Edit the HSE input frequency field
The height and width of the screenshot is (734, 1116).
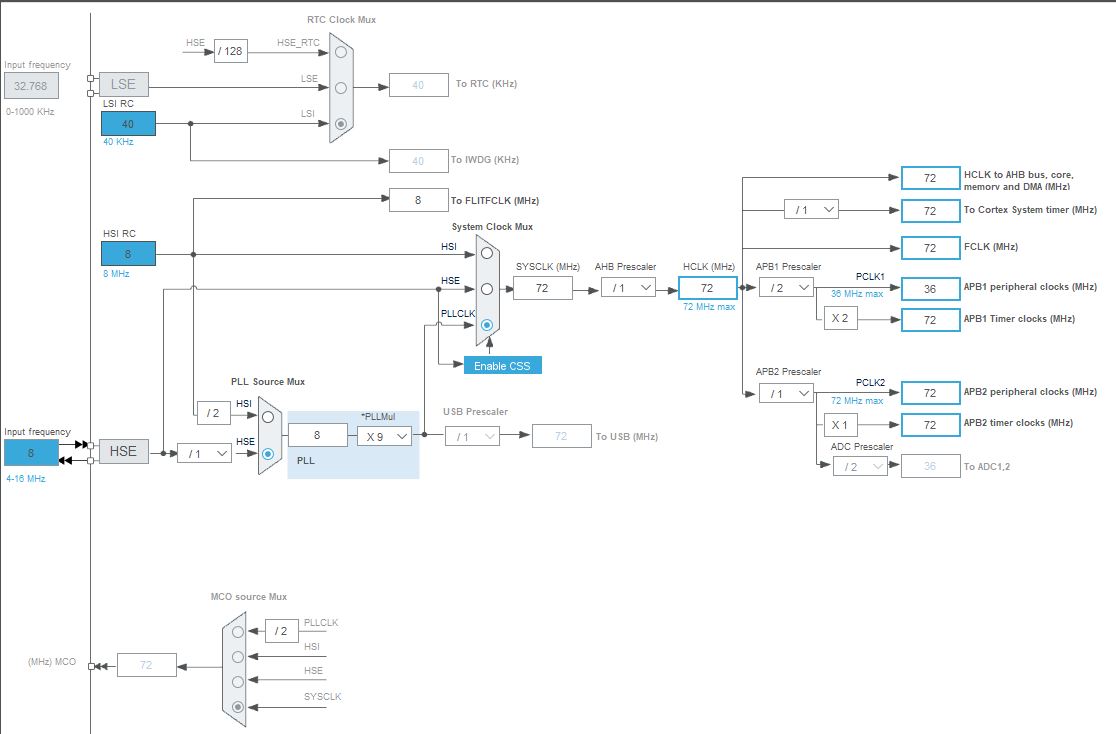pyautogui.click(x=31, y=453)
